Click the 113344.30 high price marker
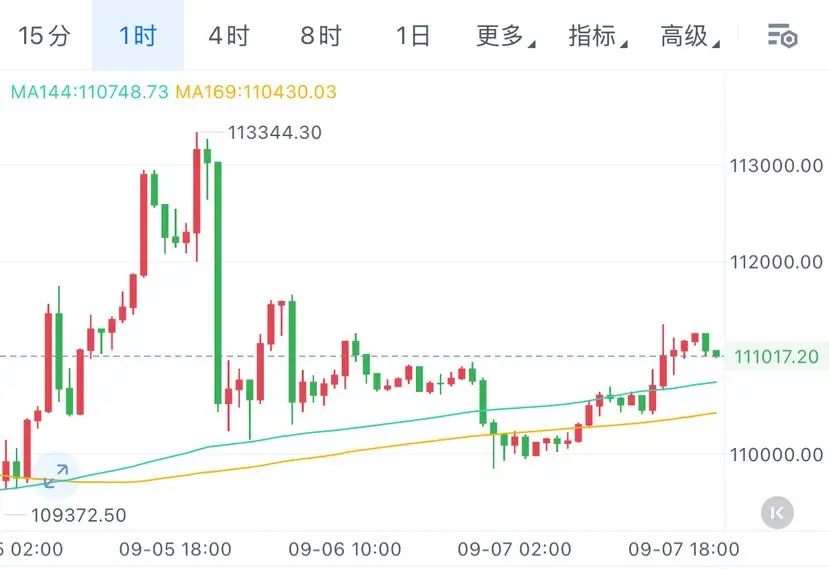829x569 pixels. [274, 132]
